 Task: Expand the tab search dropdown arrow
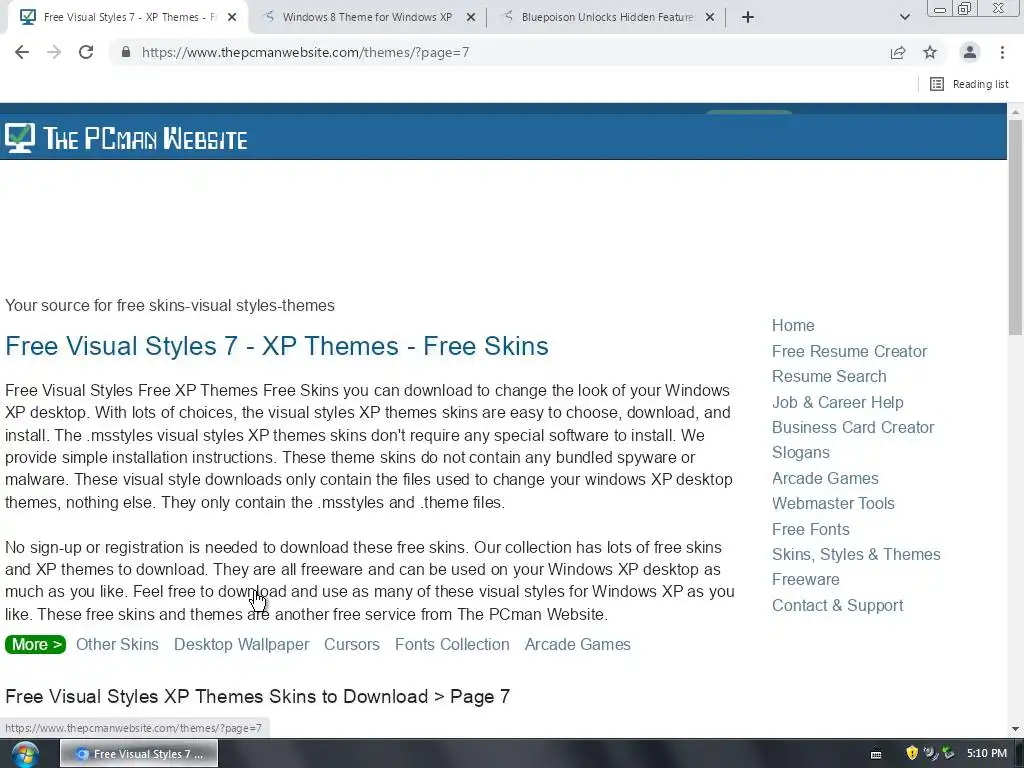tap(904, 17)
